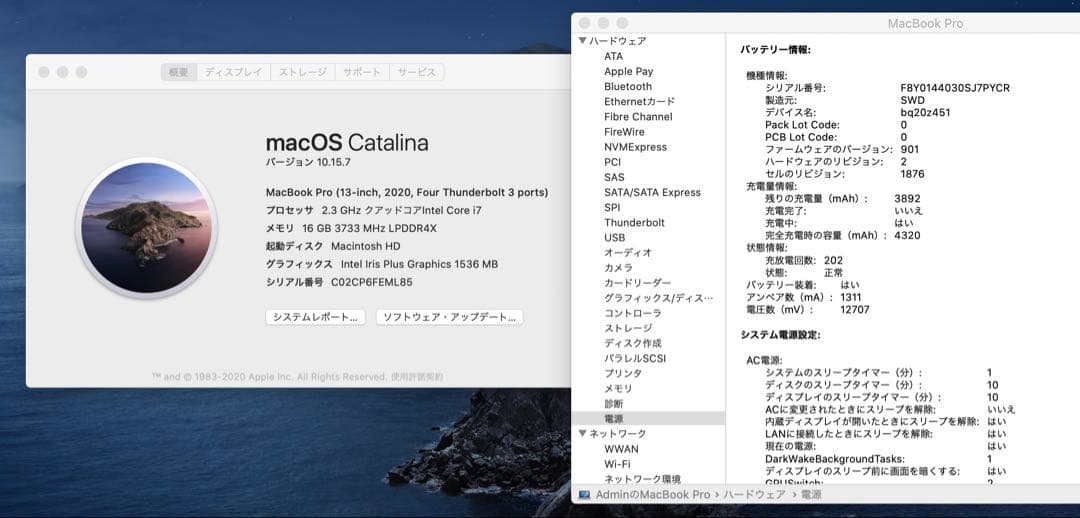Select Fibre Channel in the sidebar
Image resolution: width=1080 pixels, height=518 pixels.
click(638, 116)
